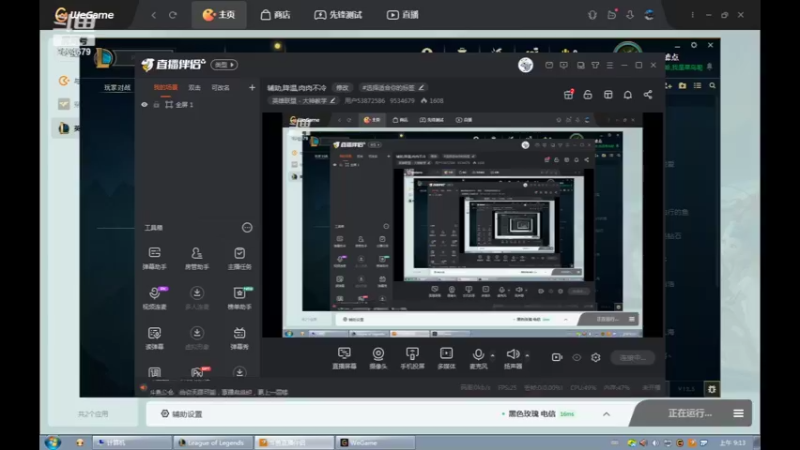Open the 玩家对战 tab in League client

[117, 88]
